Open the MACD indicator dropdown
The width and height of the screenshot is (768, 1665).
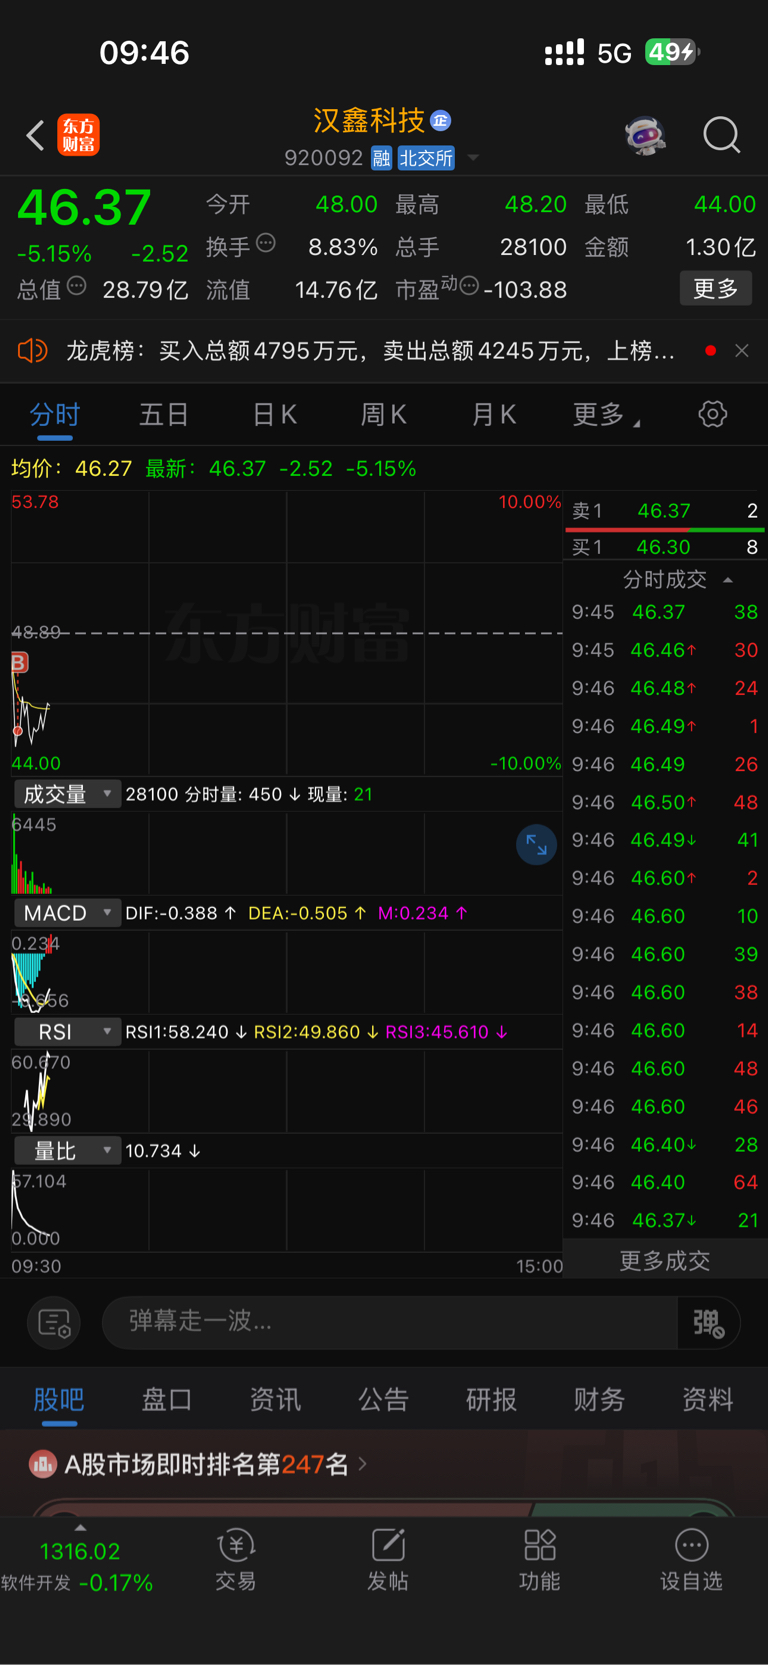click(x=67, y=913)
